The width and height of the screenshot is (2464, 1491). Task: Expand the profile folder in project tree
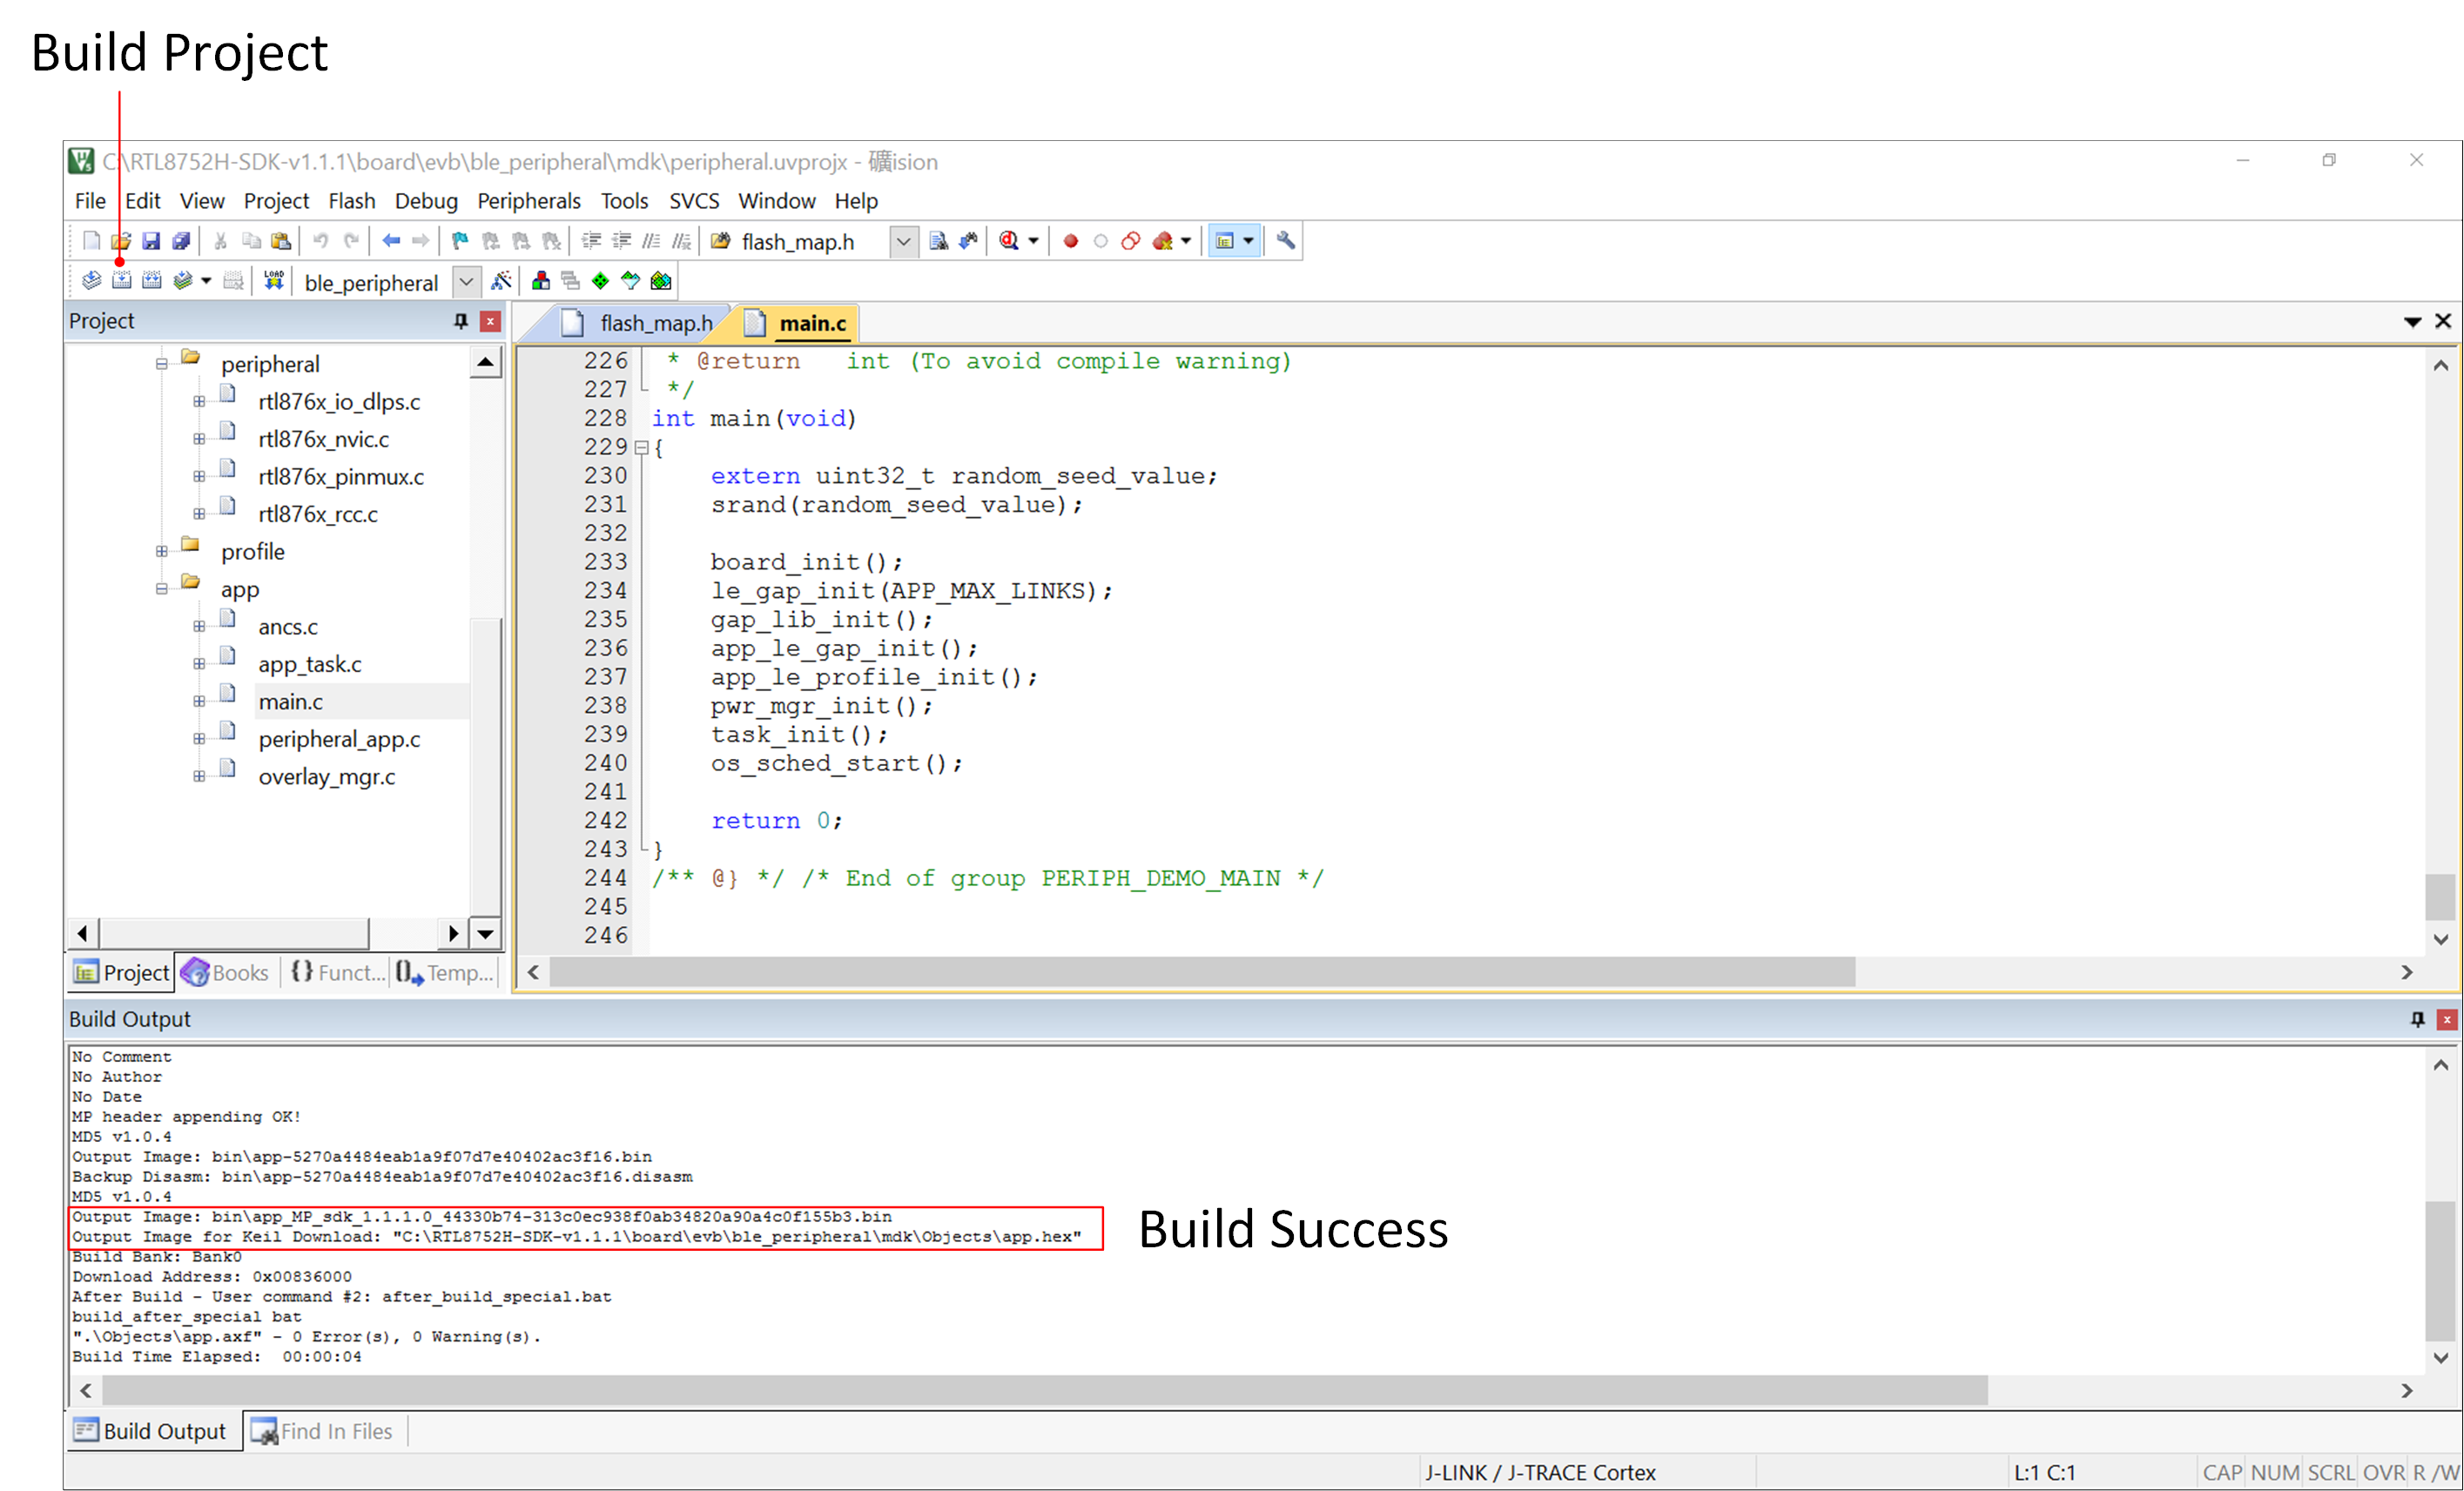point(161,552)
